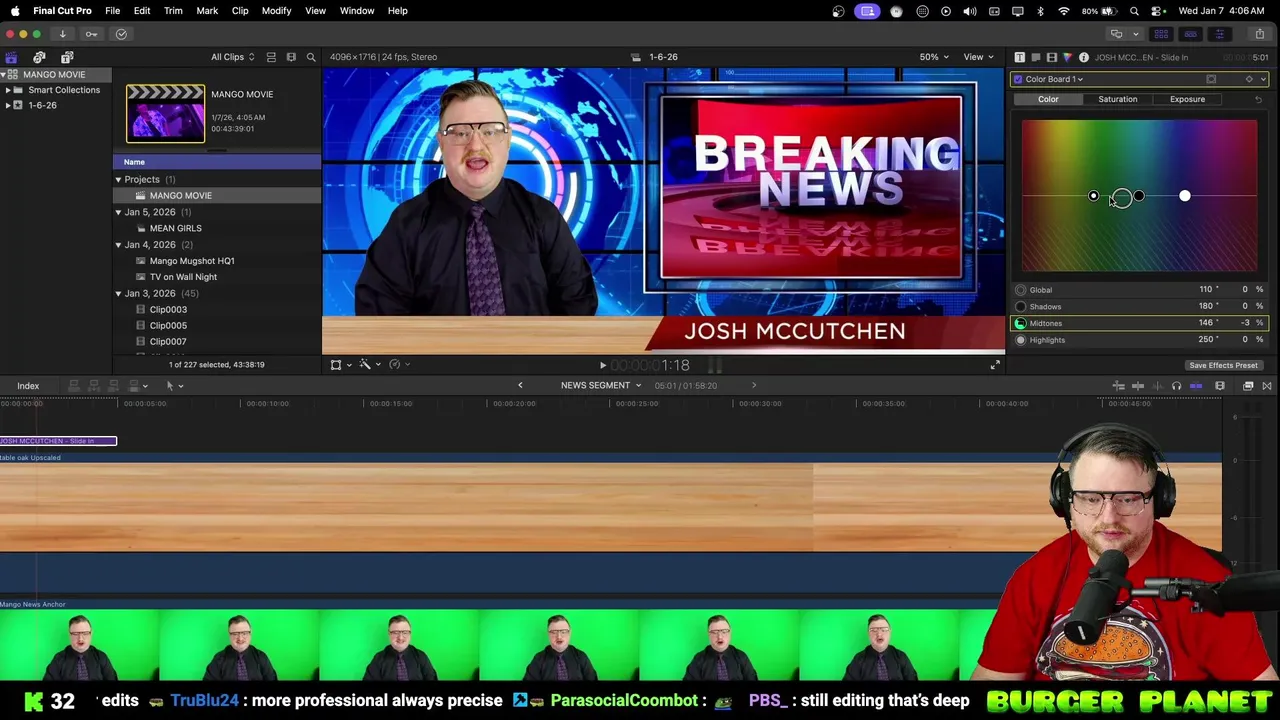1280x720 pixels.
Task: Open the Color Board 1 correction dropdown
Action: coord(1054,79)
